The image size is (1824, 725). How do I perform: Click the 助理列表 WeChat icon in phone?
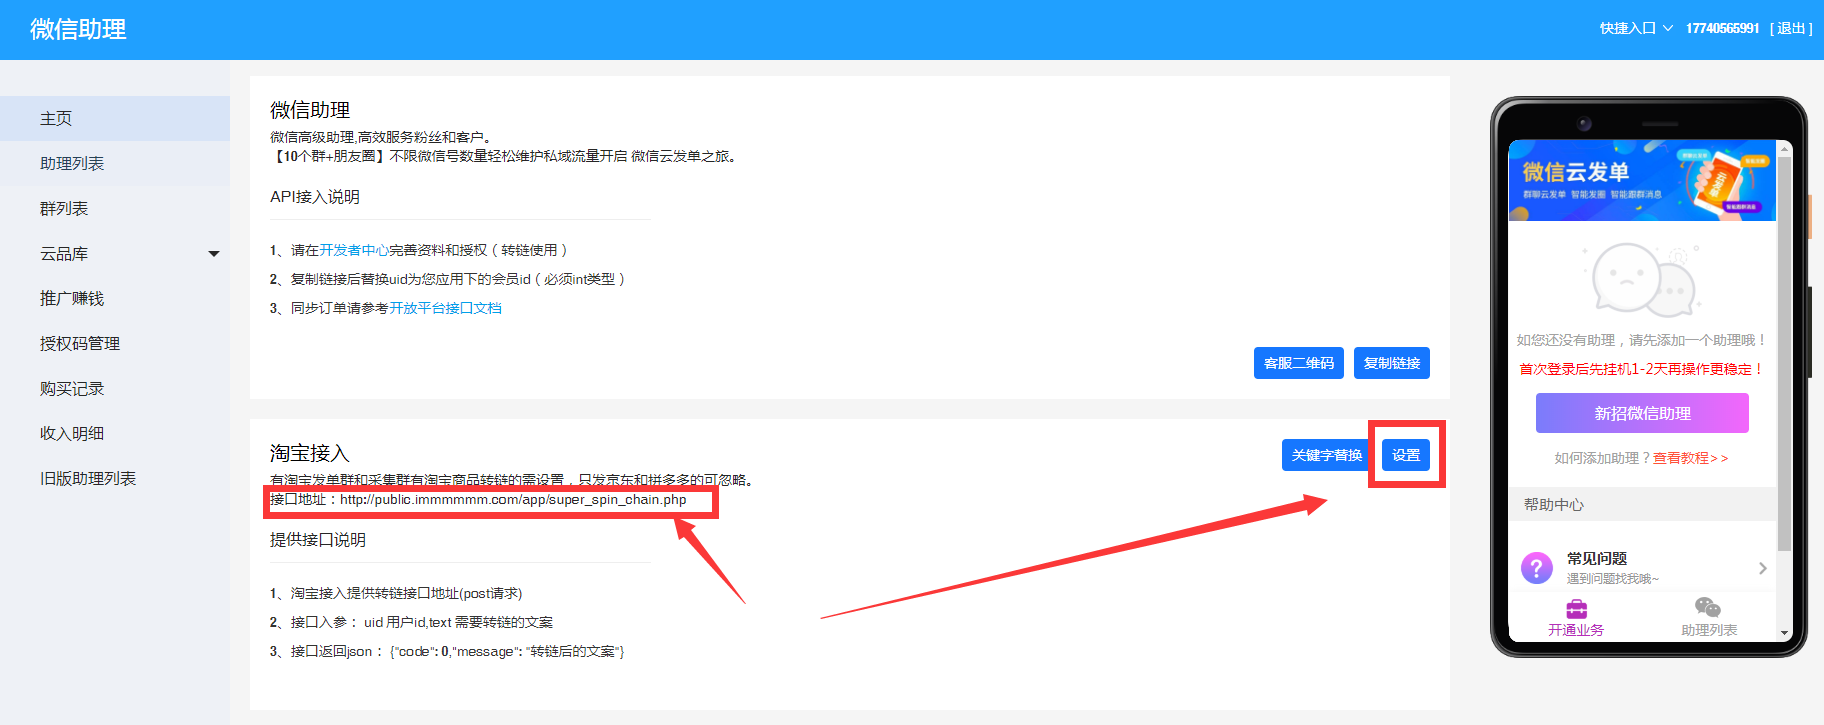(1708, 608)
